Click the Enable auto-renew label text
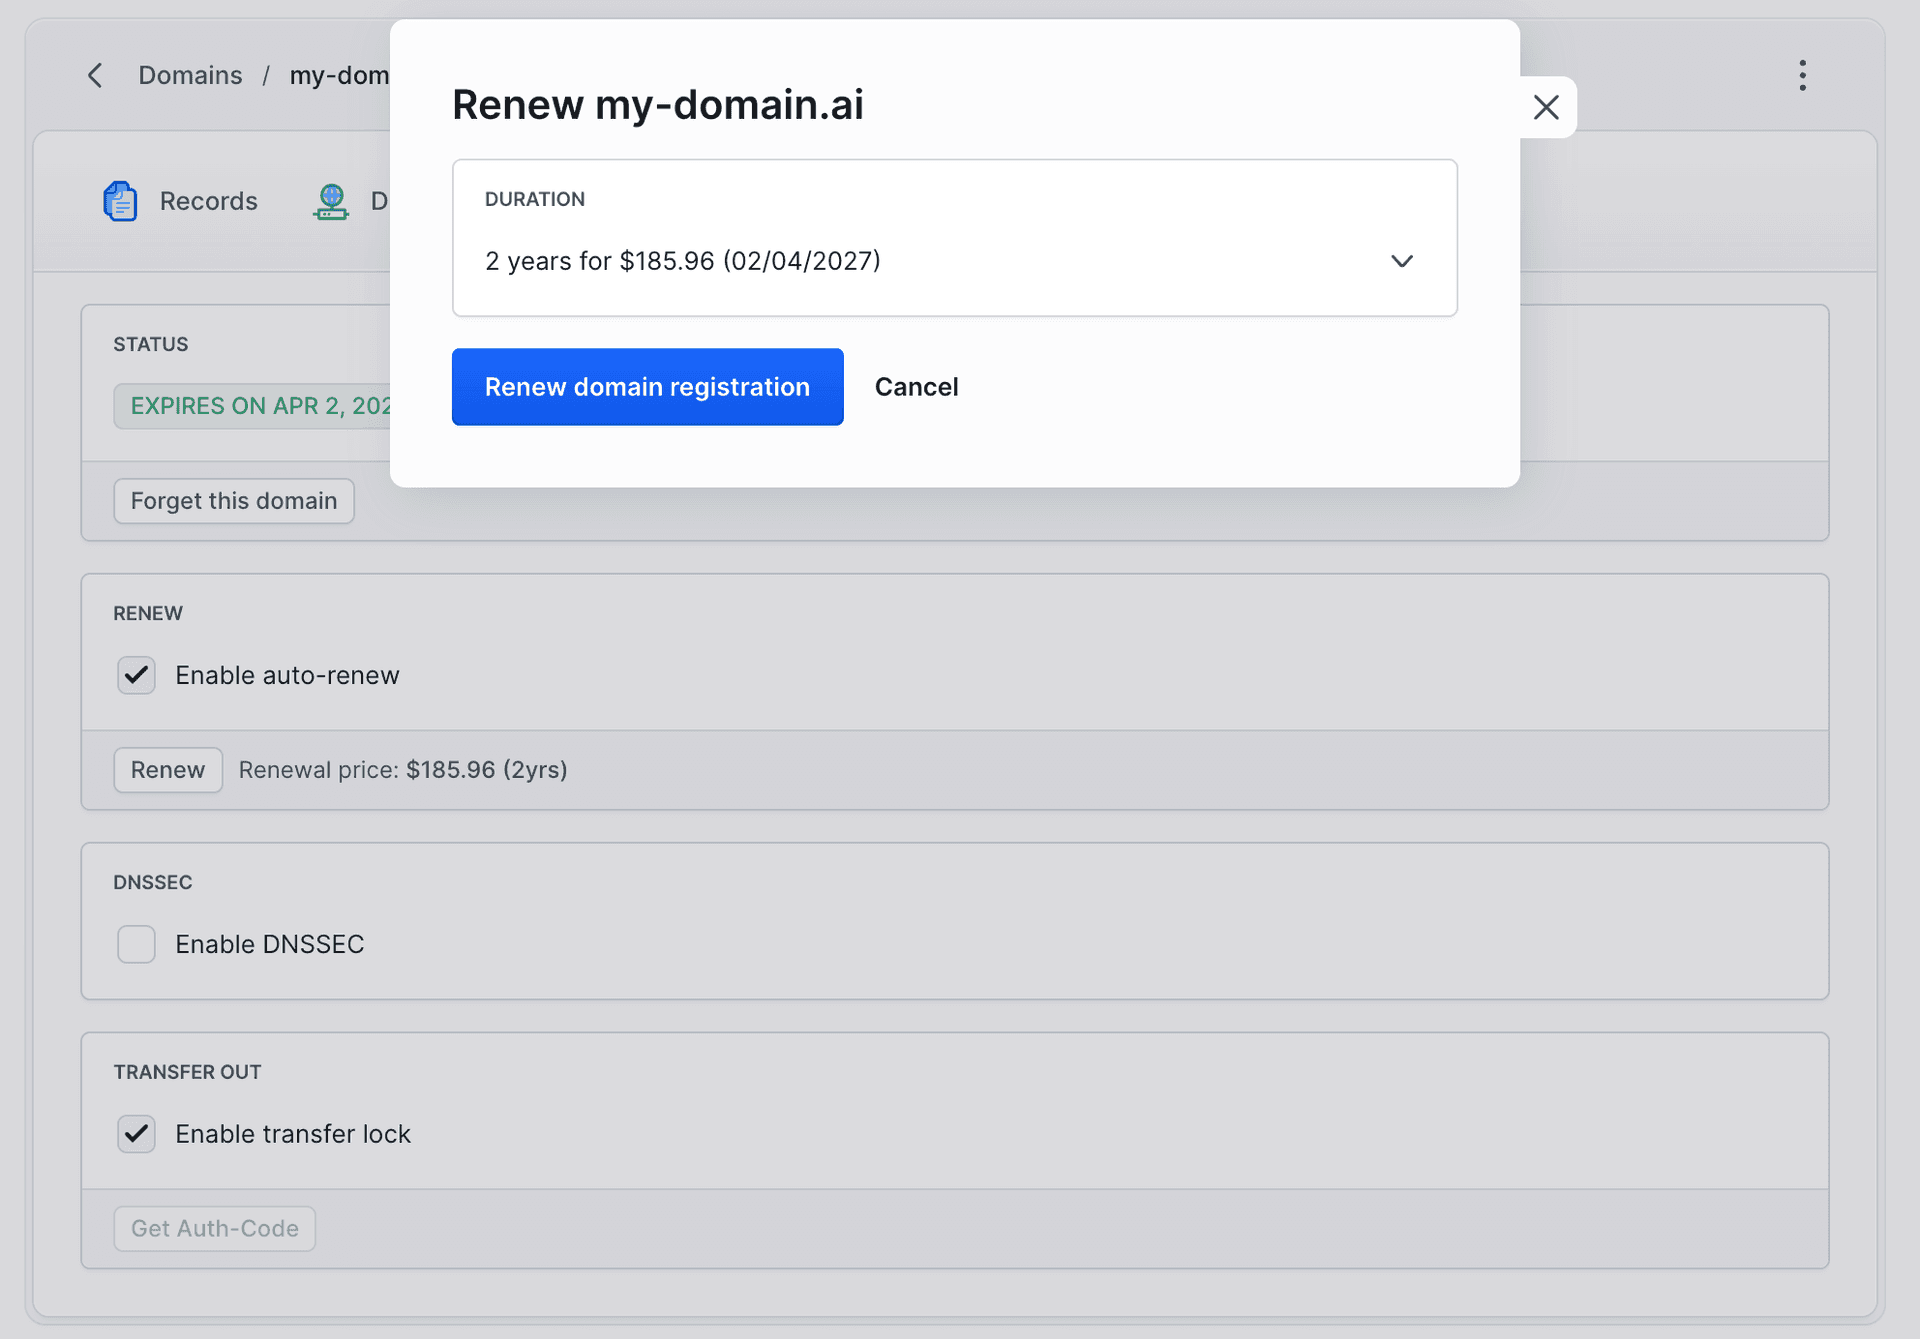This screenshot has width=1920, height=1339. click(x=287, y=675)
